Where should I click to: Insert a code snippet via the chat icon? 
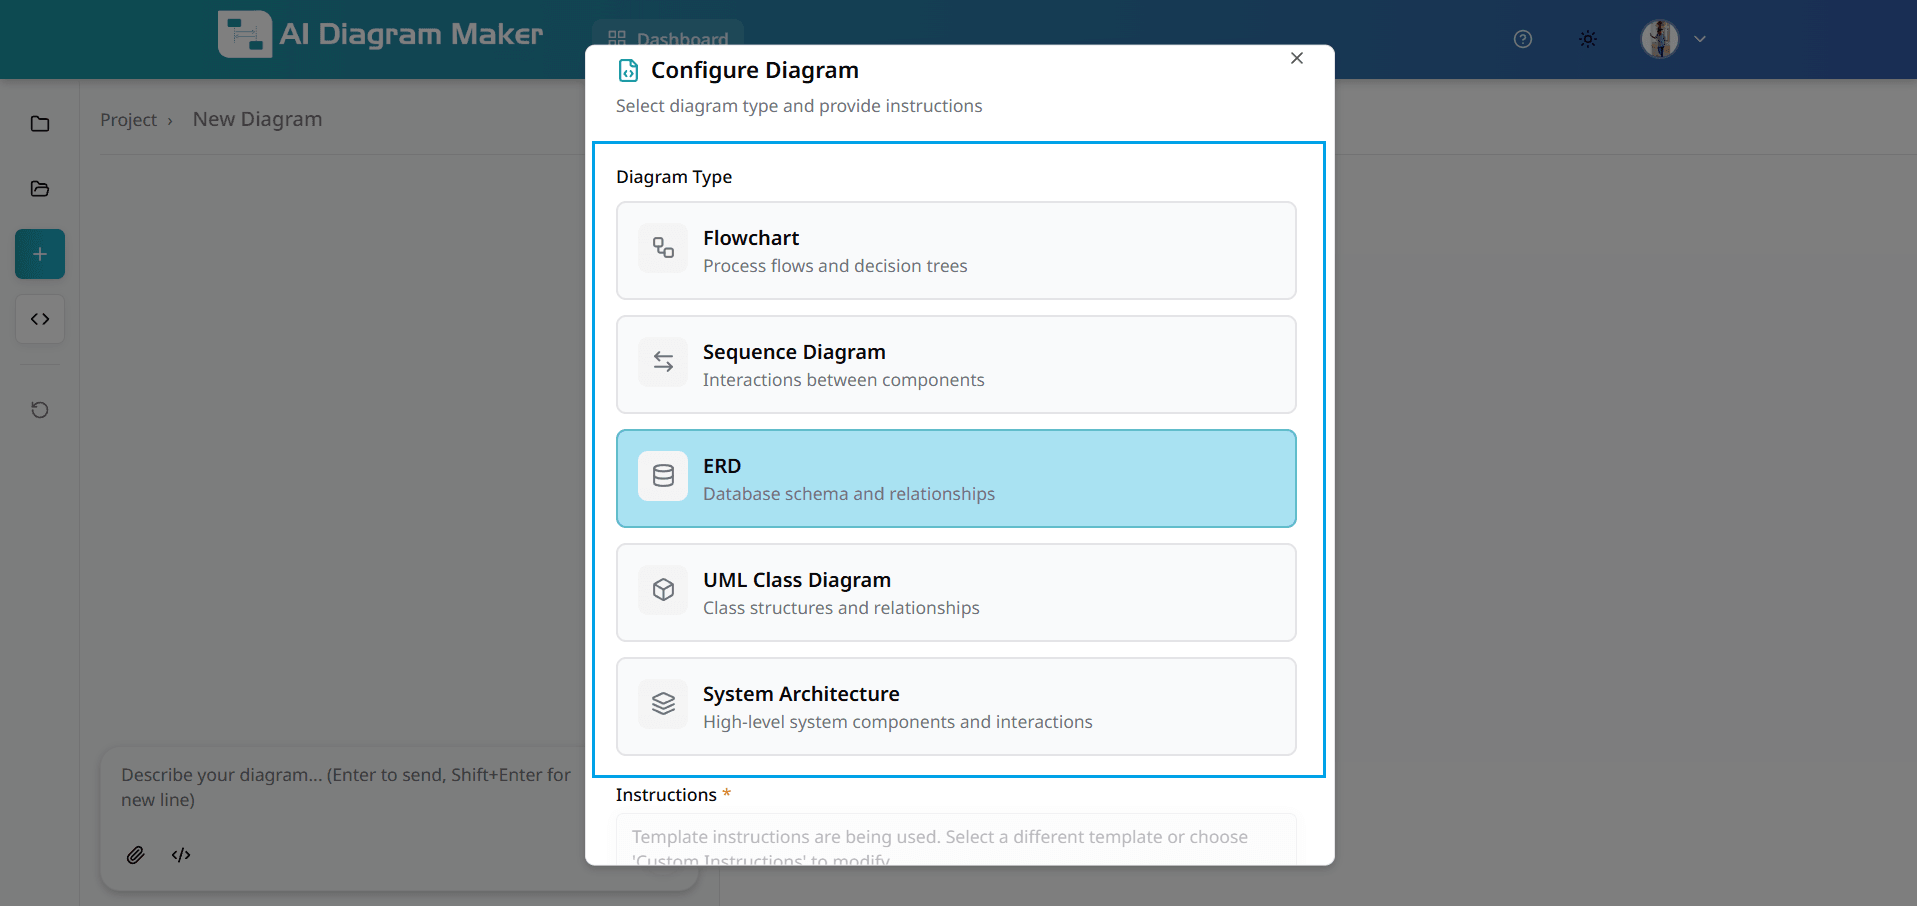[x=181, y=855]
